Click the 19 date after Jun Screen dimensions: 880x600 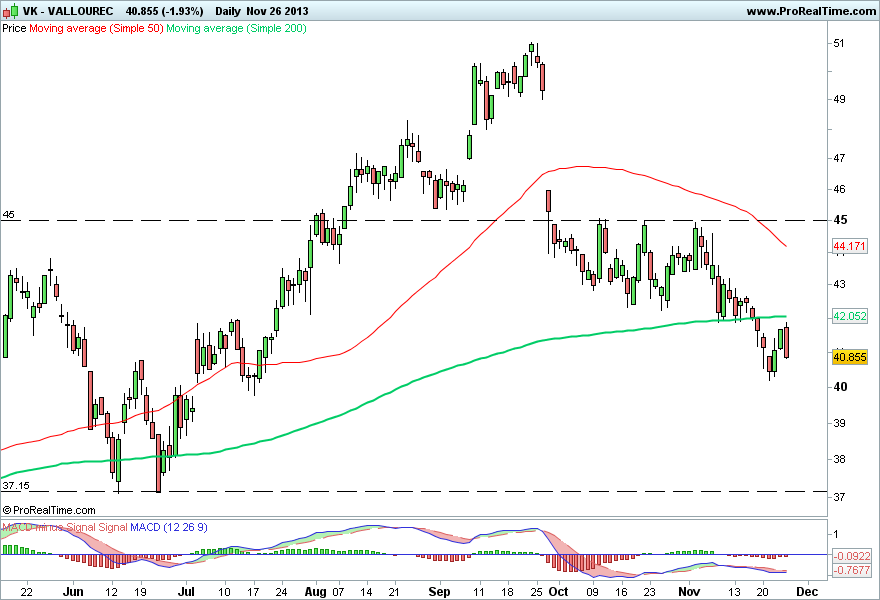coord(140,592)
